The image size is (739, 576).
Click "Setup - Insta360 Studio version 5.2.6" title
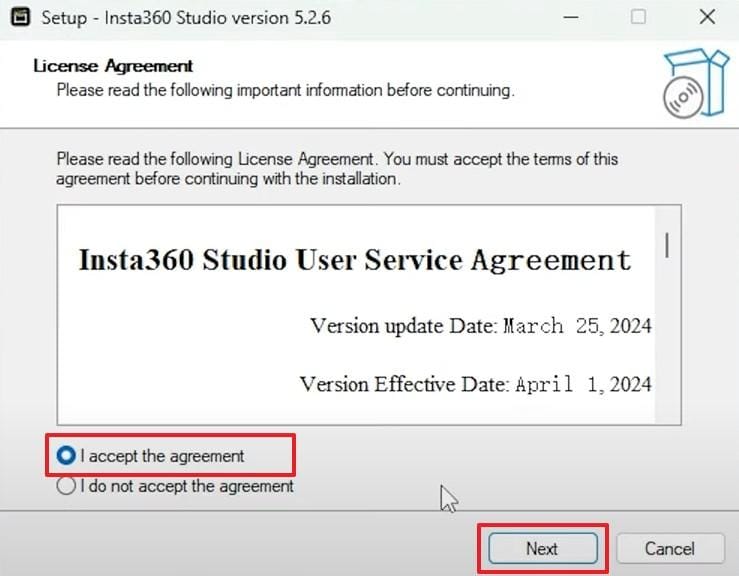(186, 18)
